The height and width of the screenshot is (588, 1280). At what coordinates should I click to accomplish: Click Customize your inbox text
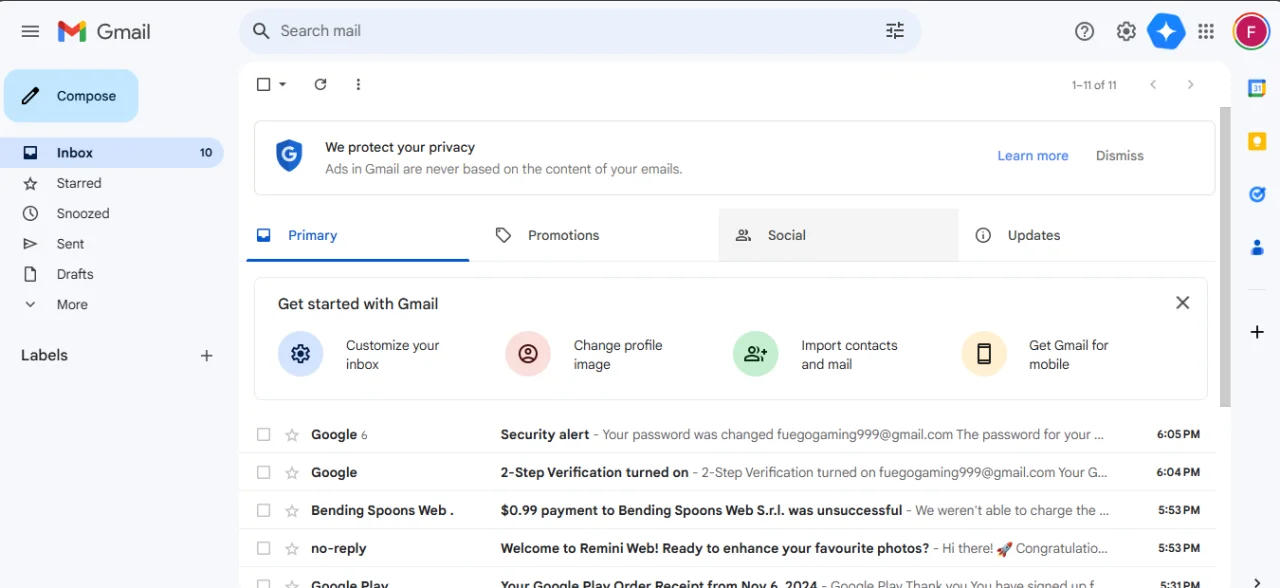pyautogui.click(x=392, y=354)
